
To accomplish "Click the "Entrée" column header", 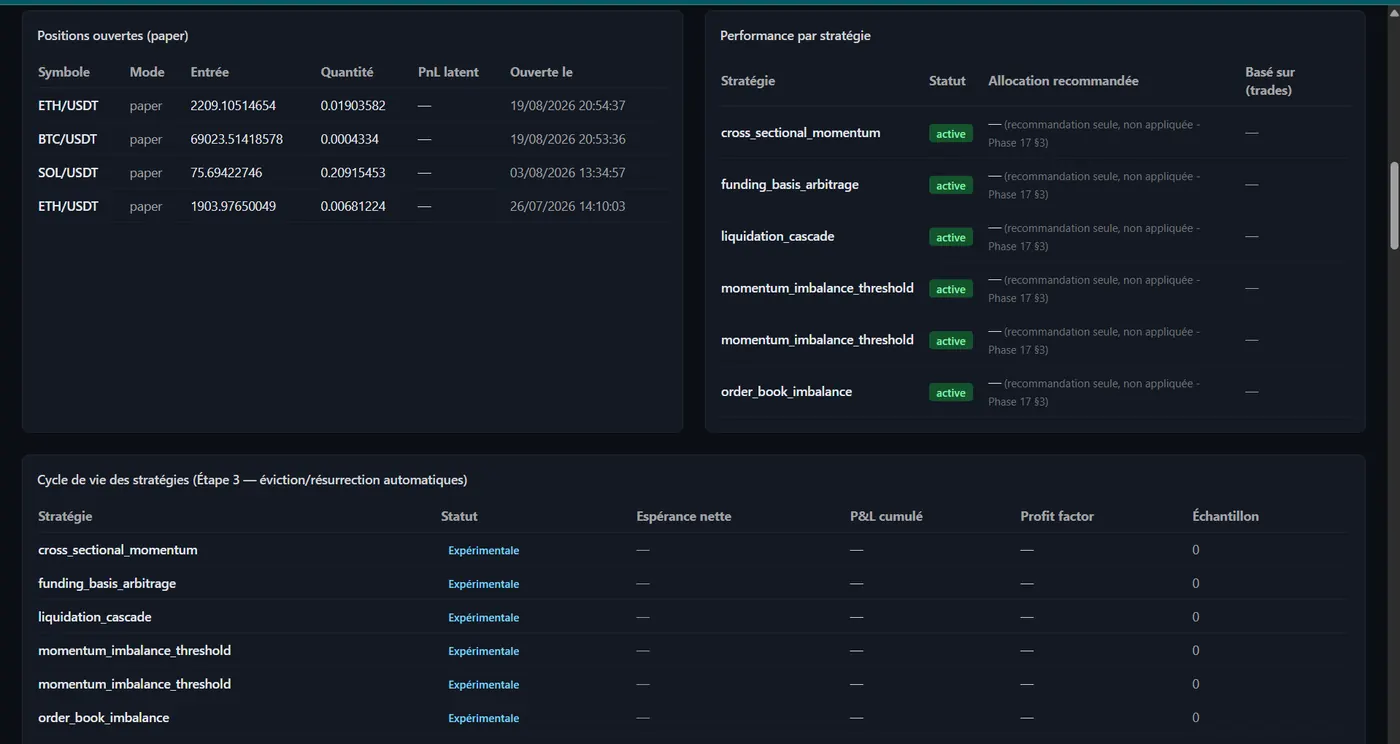I will (210, 72).
